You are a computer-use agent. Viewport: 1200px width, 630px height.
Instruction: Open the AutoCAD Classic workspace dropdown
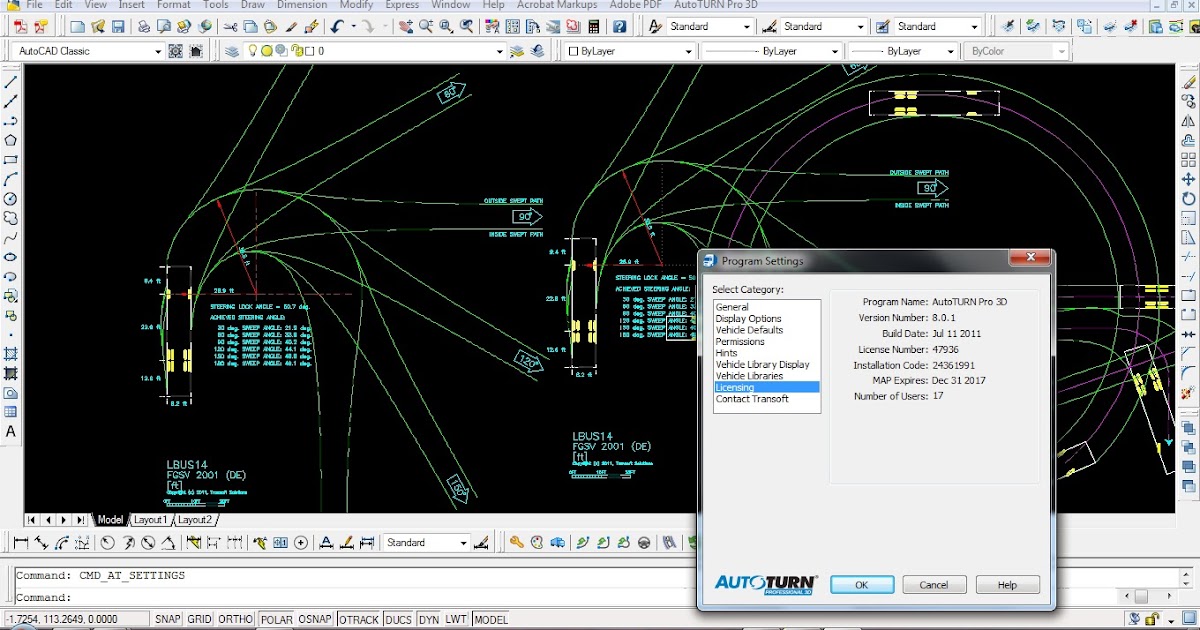pos(157,51)
